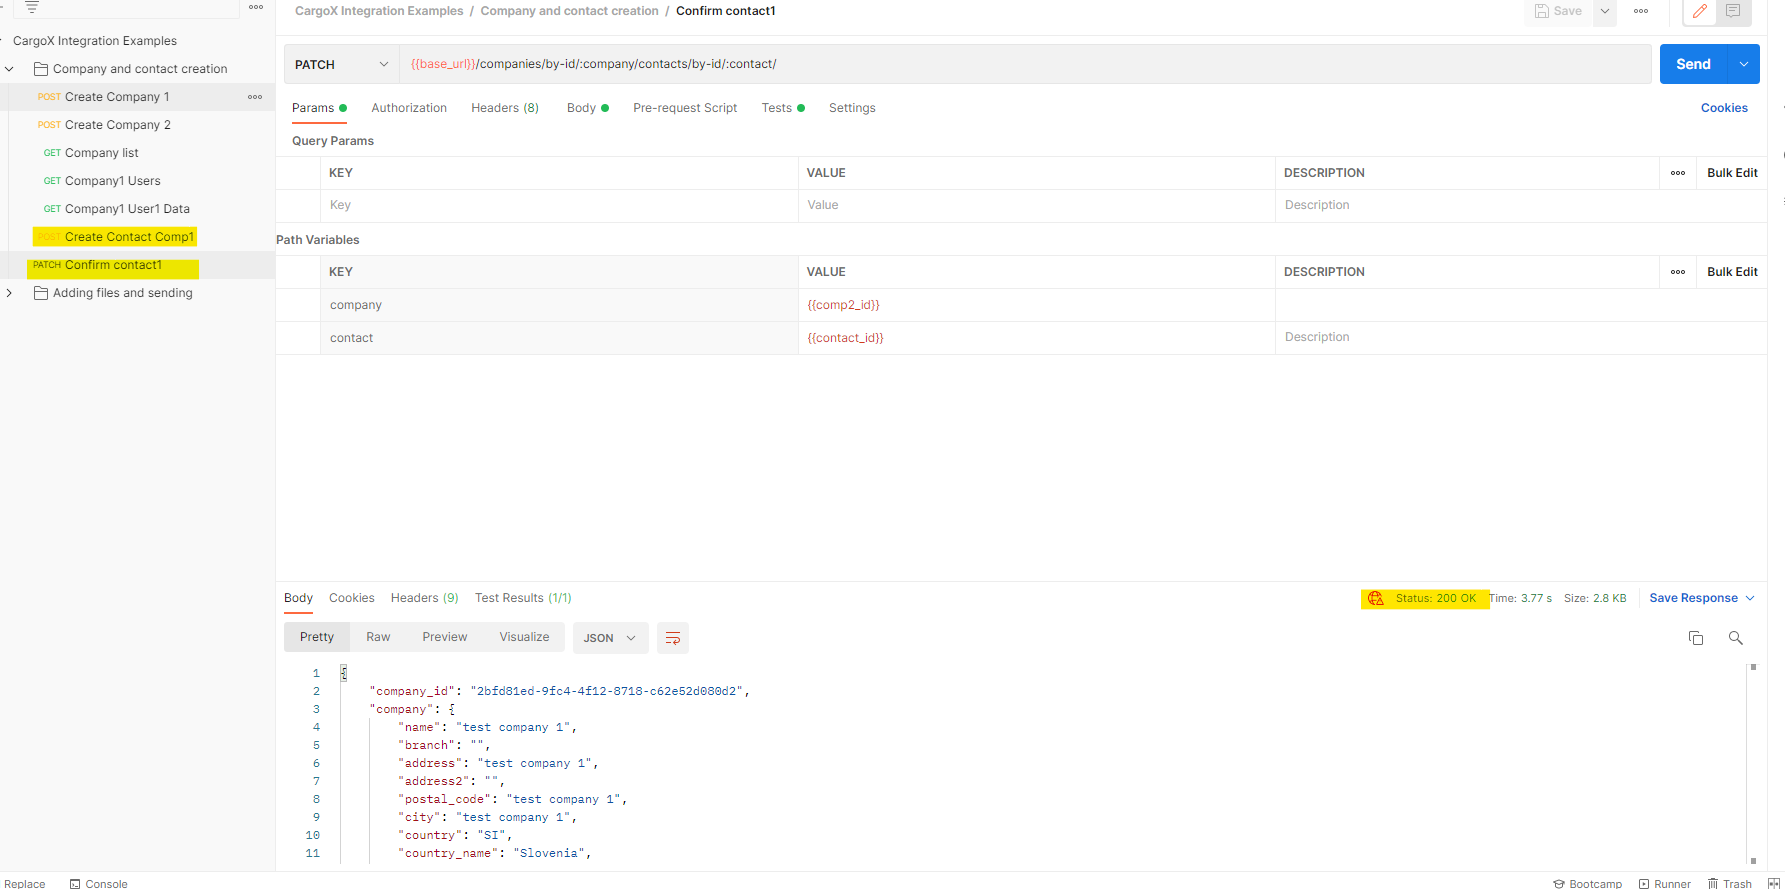Open the Pre-request Script tab

(685, 108)
